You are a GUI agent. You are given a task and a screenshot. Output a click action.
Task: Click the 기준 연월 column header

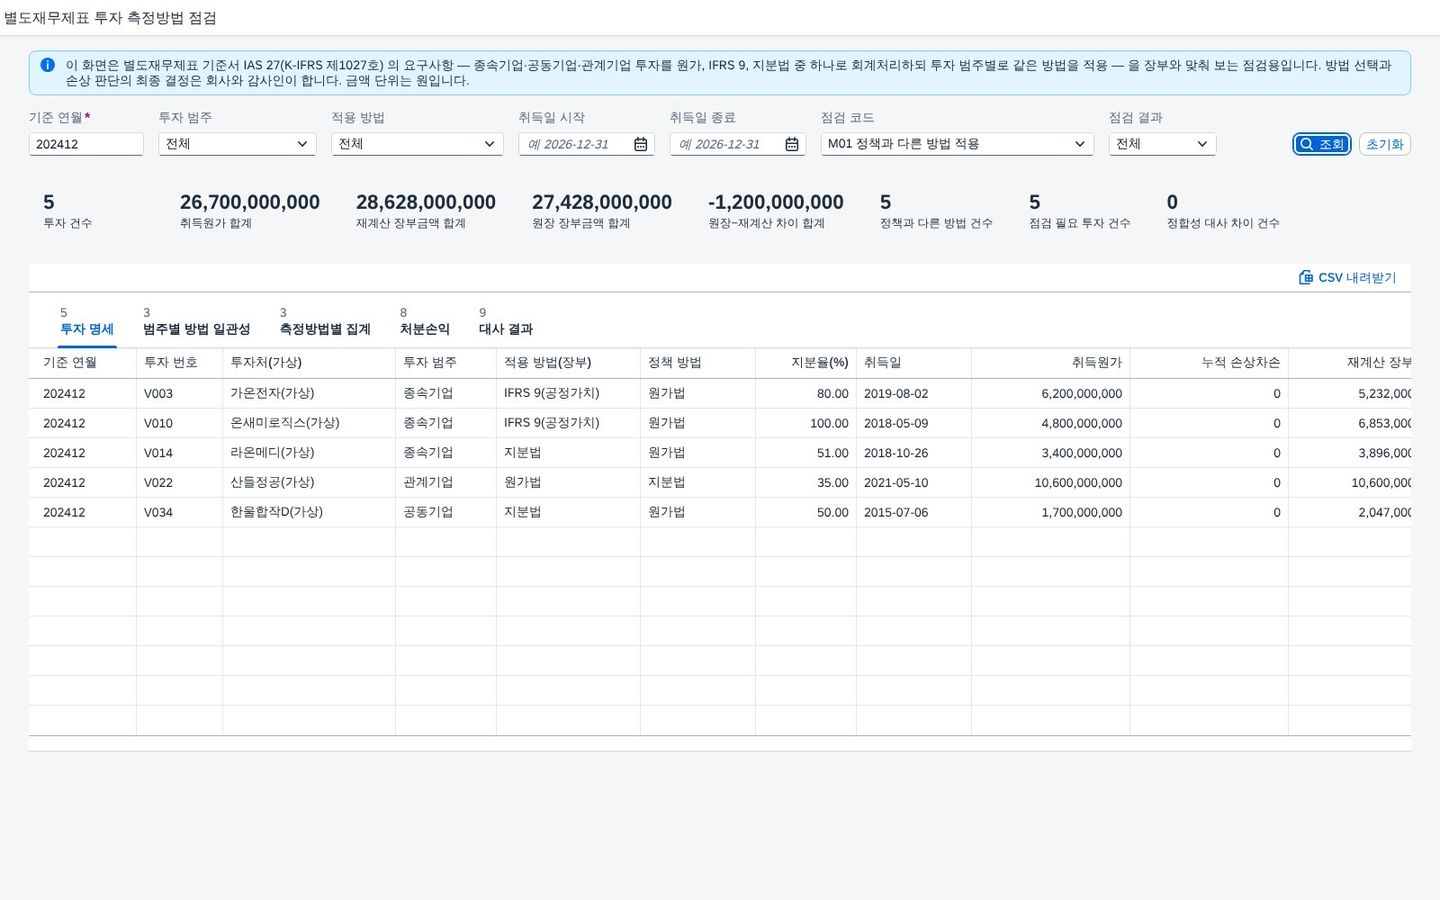tap(82, 363)
